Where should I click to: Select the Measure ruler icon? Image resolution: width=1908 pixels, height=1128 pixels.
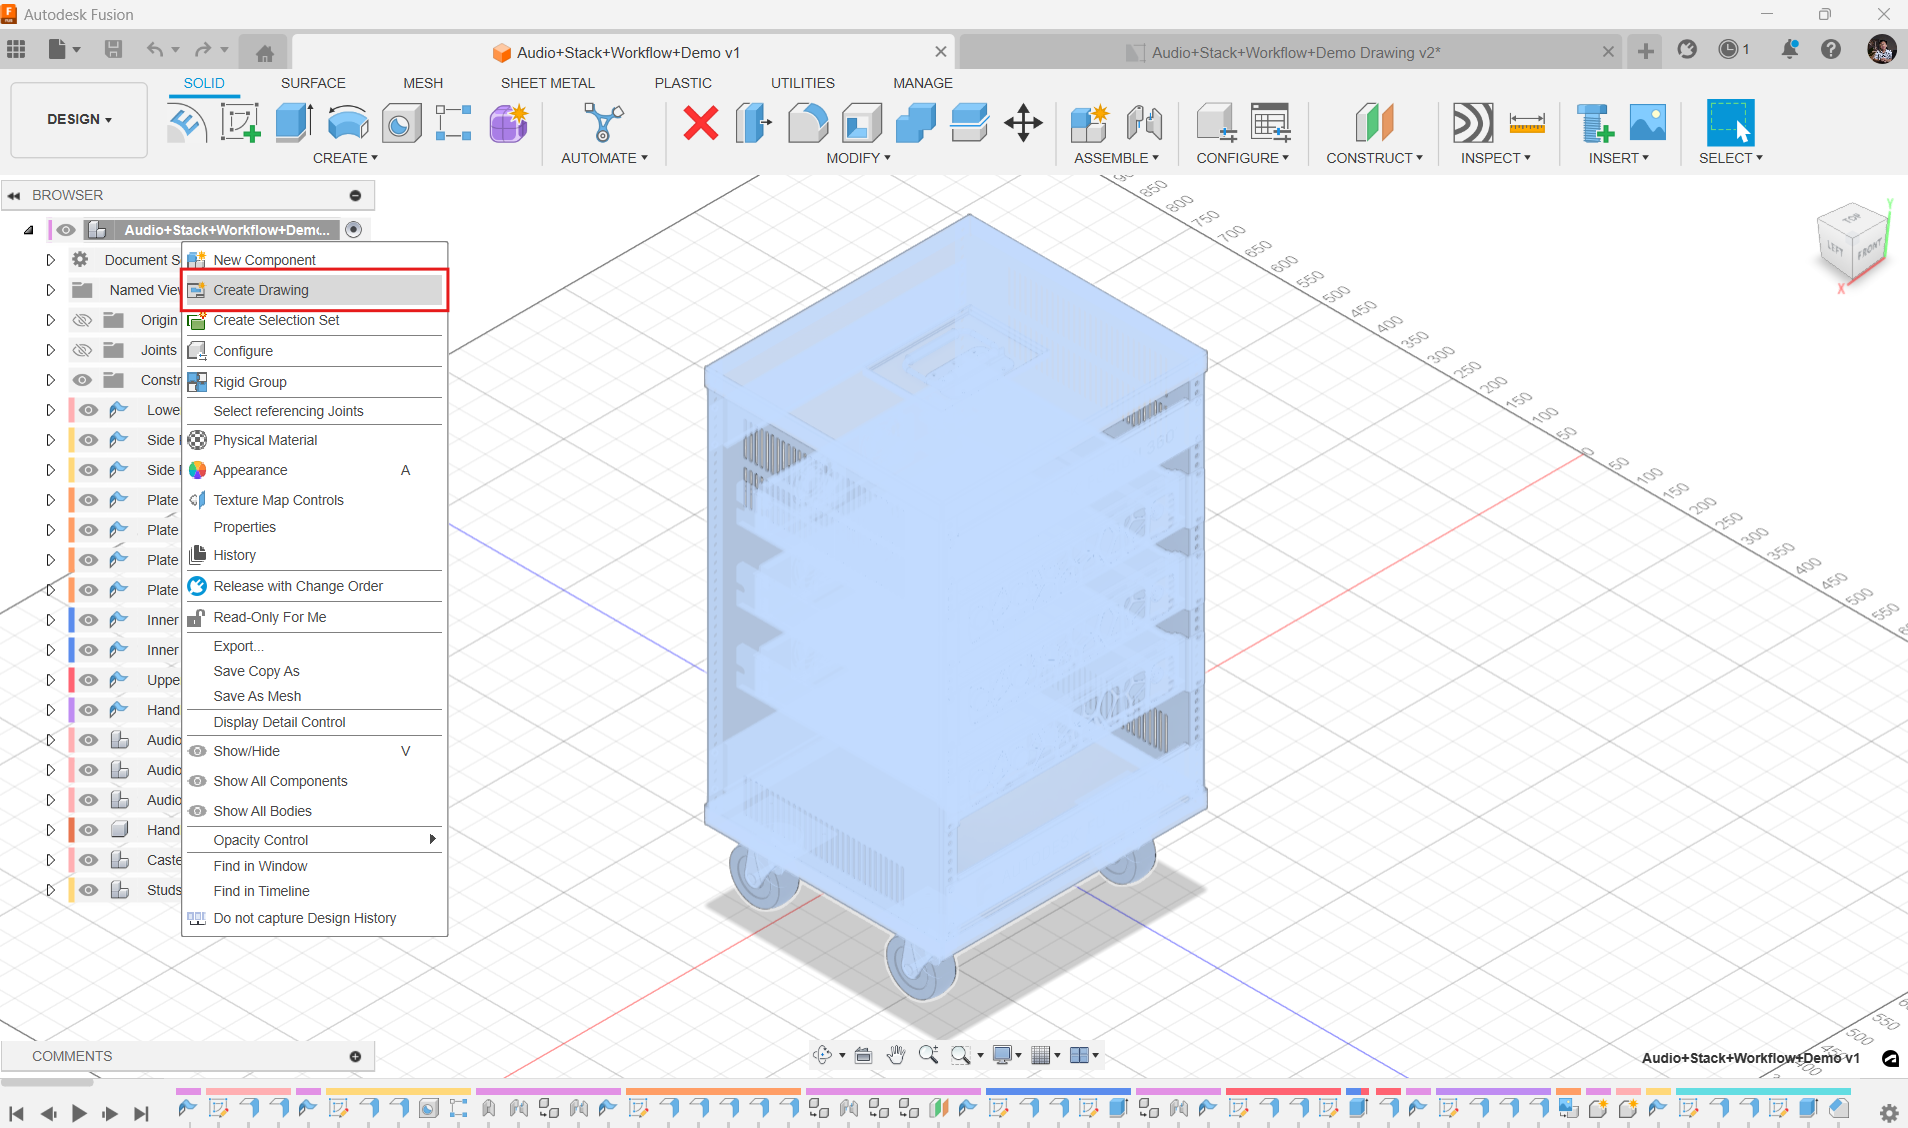[x=1527, y=123]
